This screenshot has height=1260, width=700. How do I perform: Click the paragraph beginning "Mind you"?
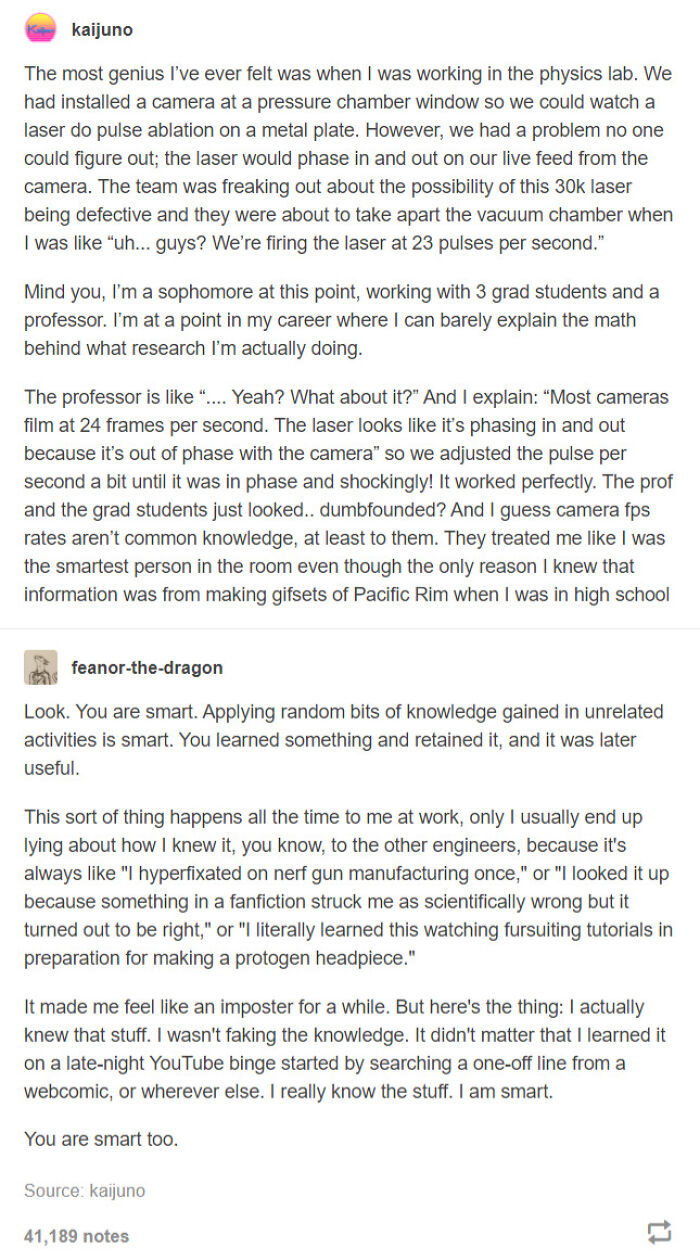coord(347,316)
